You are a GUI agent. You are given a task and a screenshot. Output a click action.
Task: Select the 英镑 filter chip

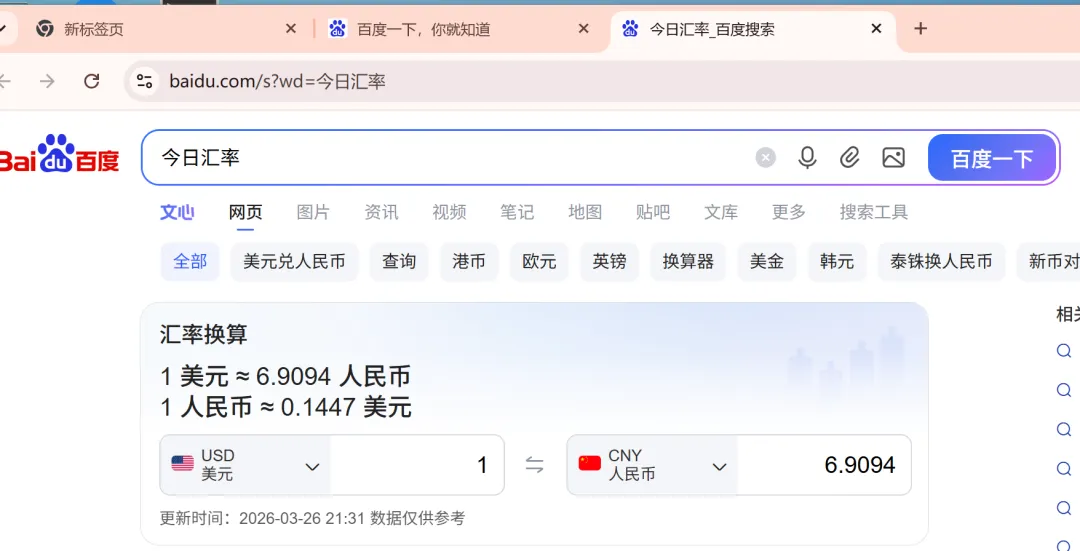[610, 262]
